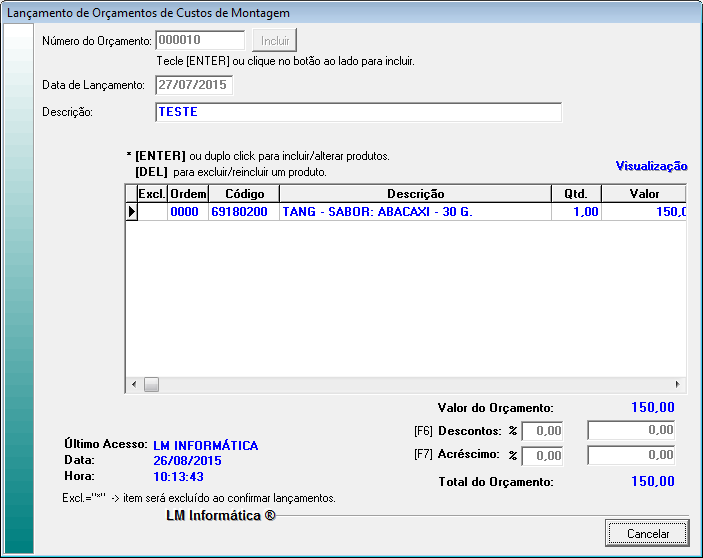Image resolution: width=703 pixels, height=558 pixels.
Task: Click the Cancelar button
Action: [647, 533]
